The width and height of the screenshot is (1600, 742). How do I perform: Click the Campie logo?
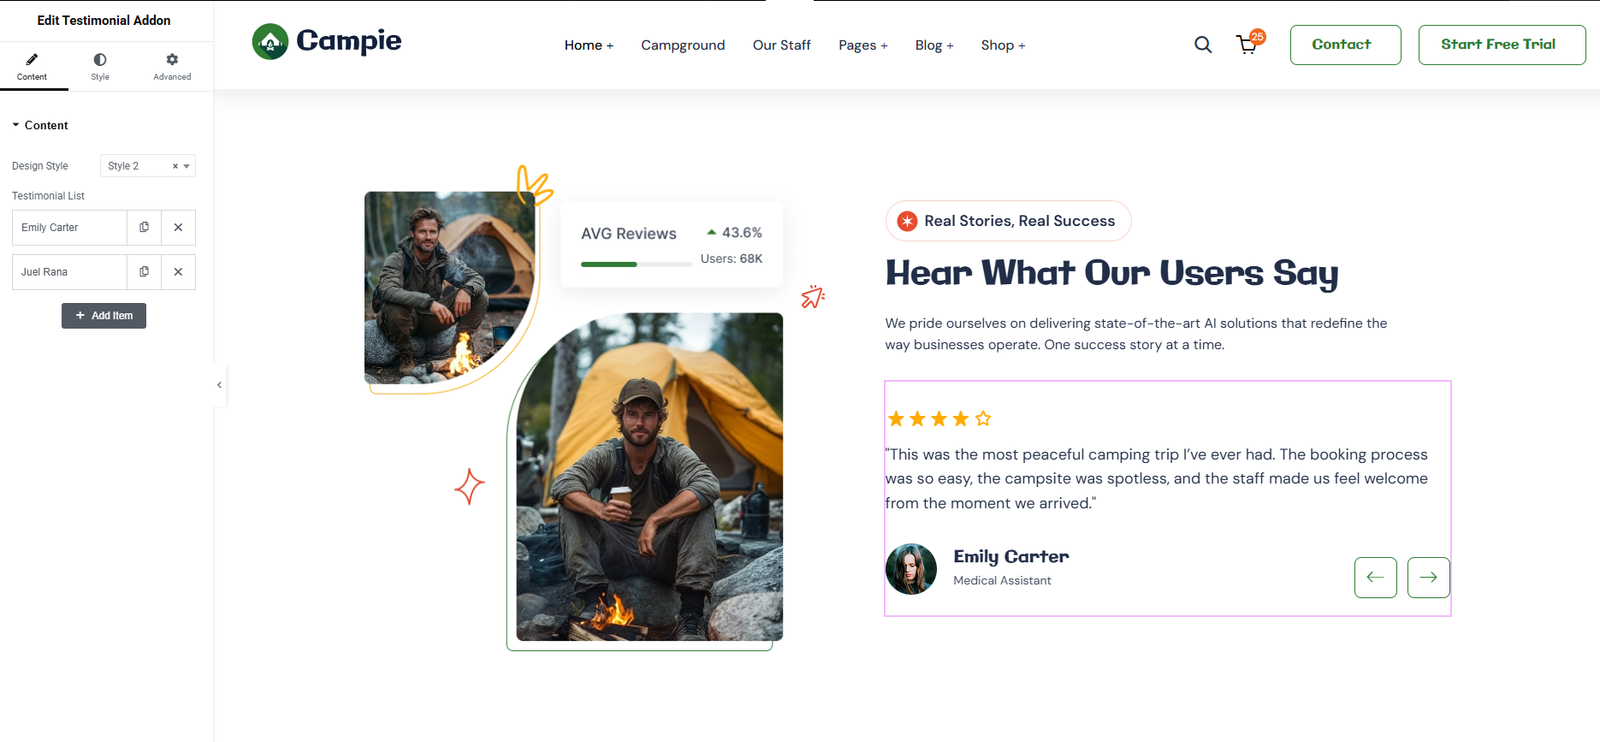tap(327, 42)
